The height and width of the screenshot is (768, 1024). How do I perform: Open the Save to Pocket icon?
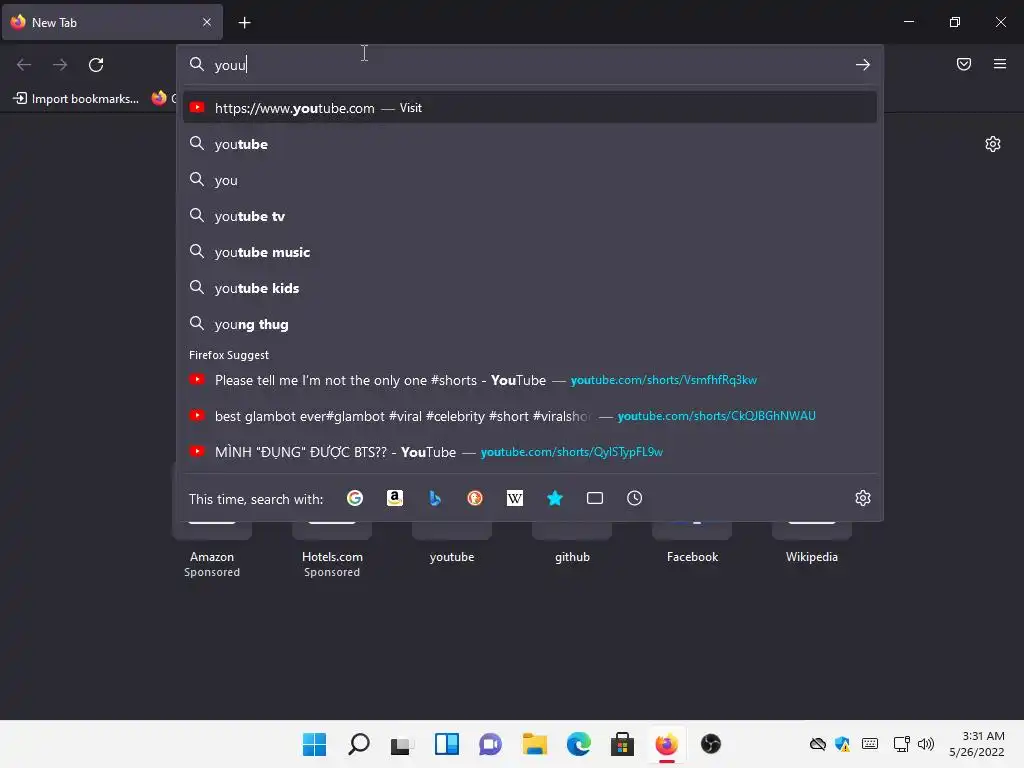963,64
